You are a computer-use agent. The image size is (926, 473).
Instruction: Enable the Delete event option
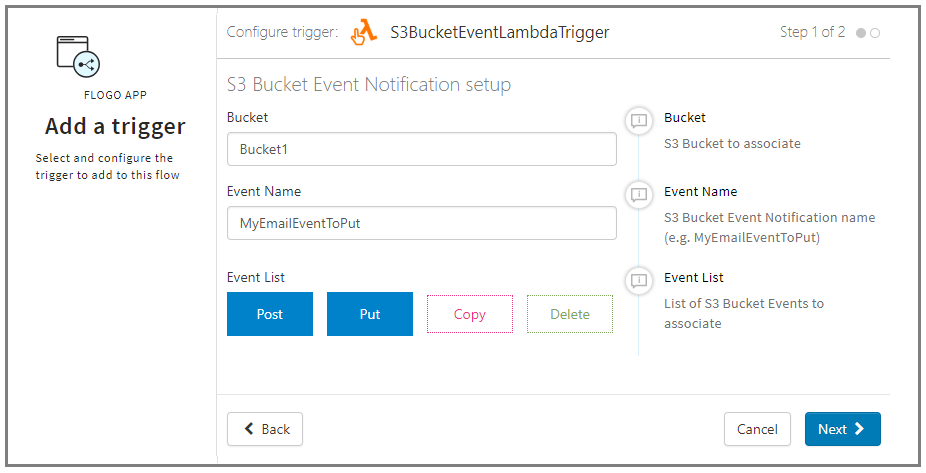(x=570, y=314)
